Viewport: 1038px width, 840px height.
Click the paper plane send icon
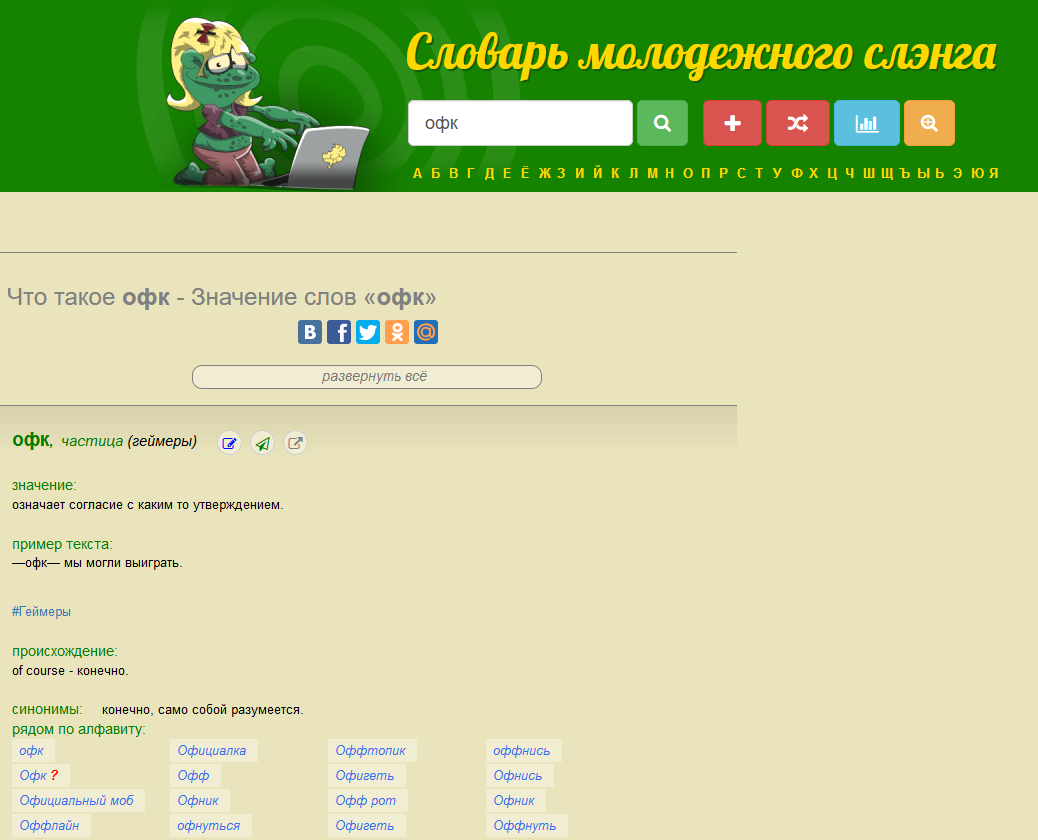262,443
